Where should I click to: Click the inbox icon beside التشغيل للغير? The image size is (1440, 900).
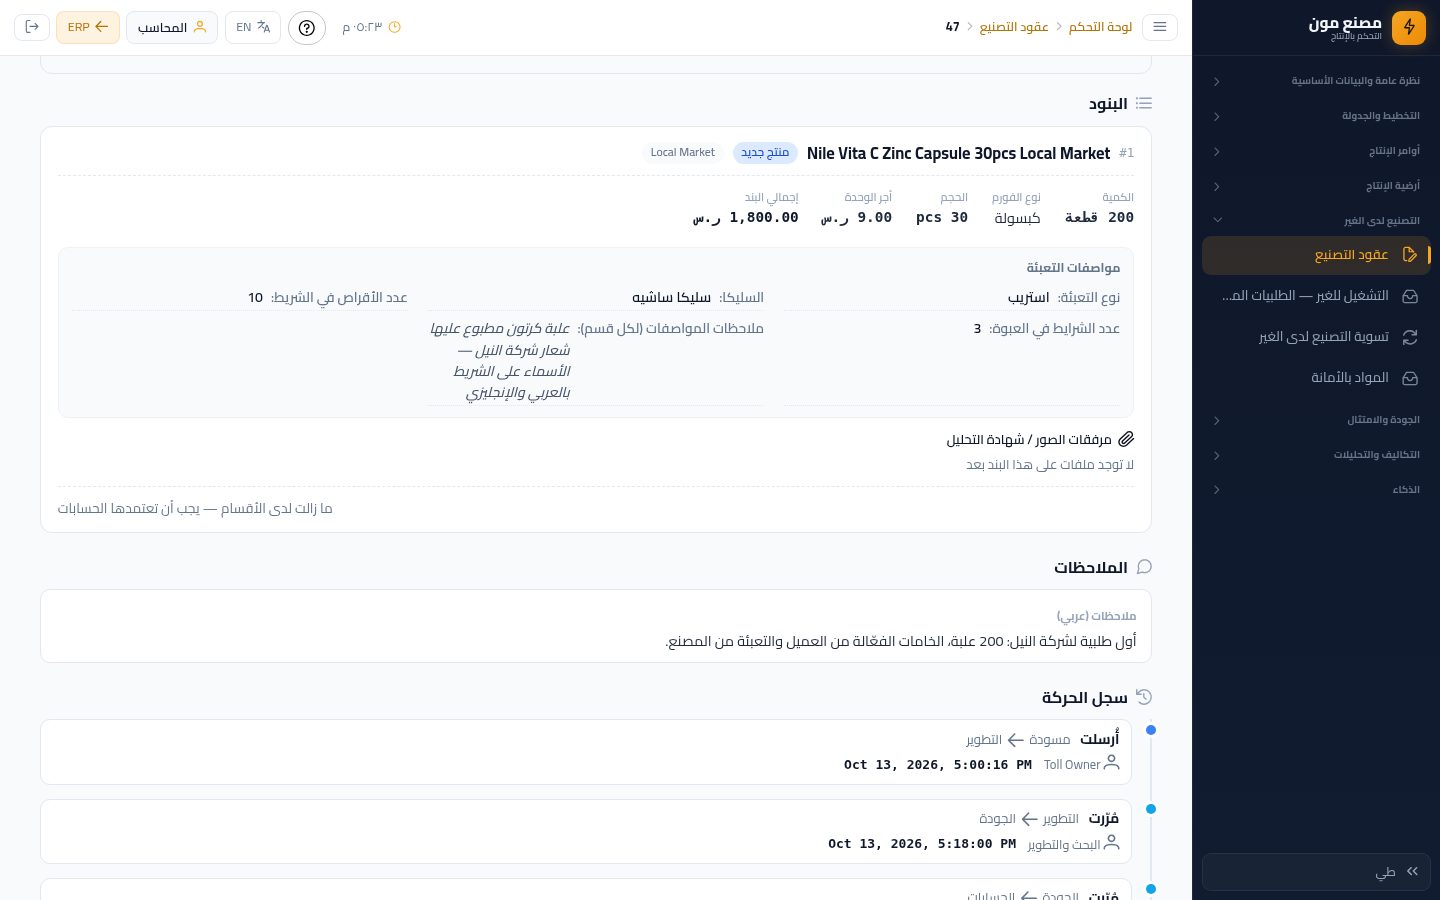1410,296
